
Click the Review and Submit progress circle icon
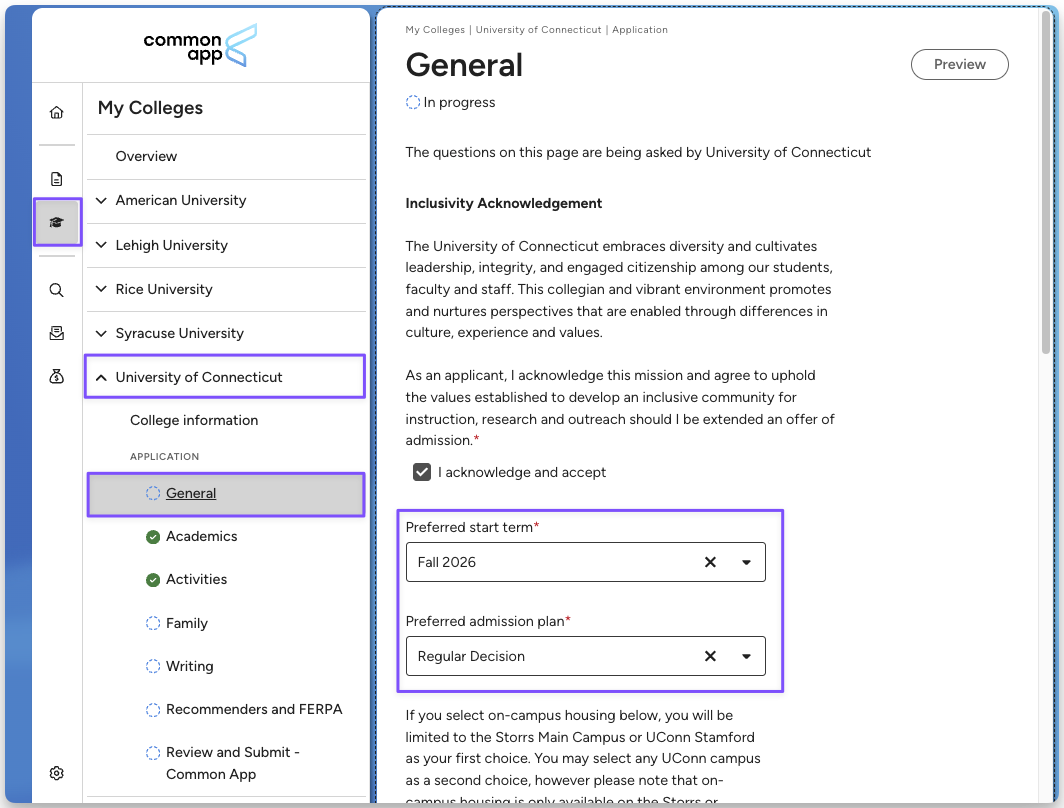pyautogui.click(x=153, y=752)
